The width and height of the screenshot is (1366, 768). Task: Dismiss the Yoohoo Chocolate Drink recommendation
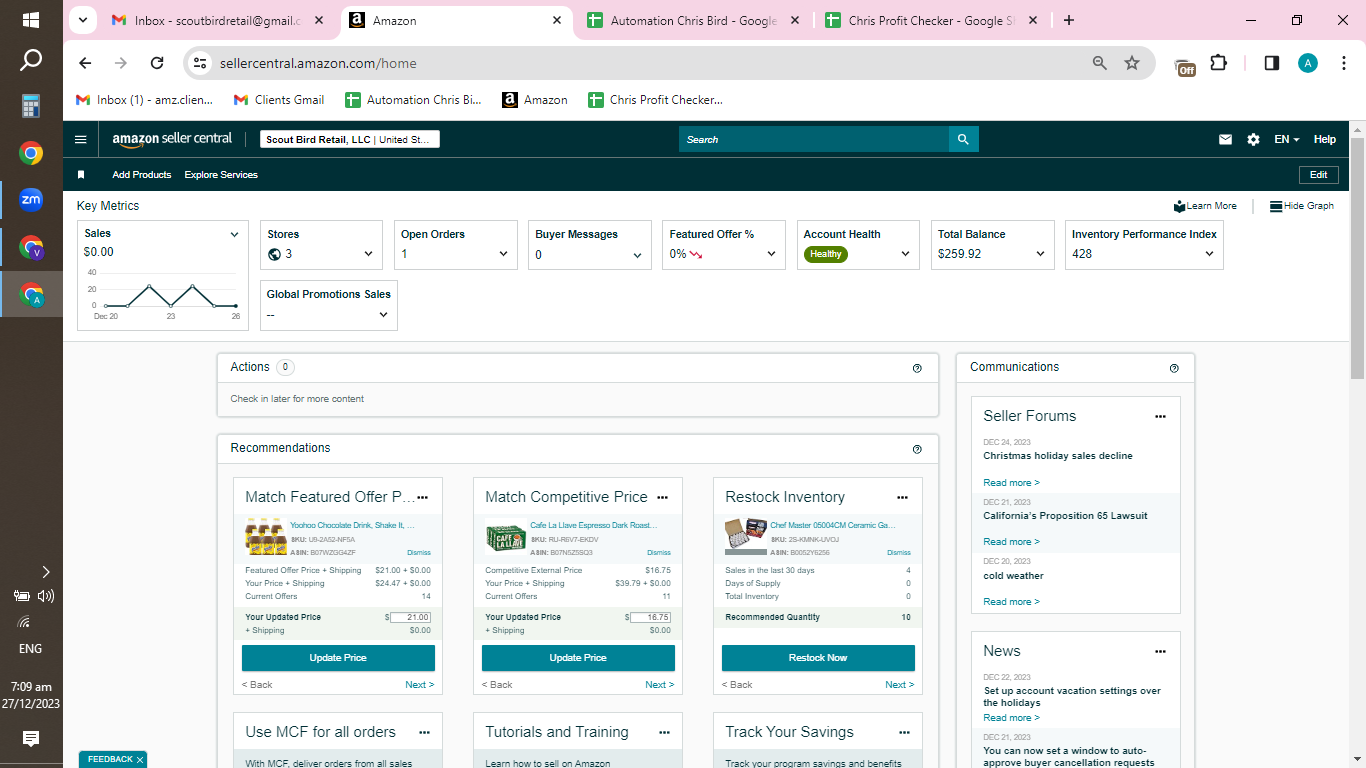419,553
